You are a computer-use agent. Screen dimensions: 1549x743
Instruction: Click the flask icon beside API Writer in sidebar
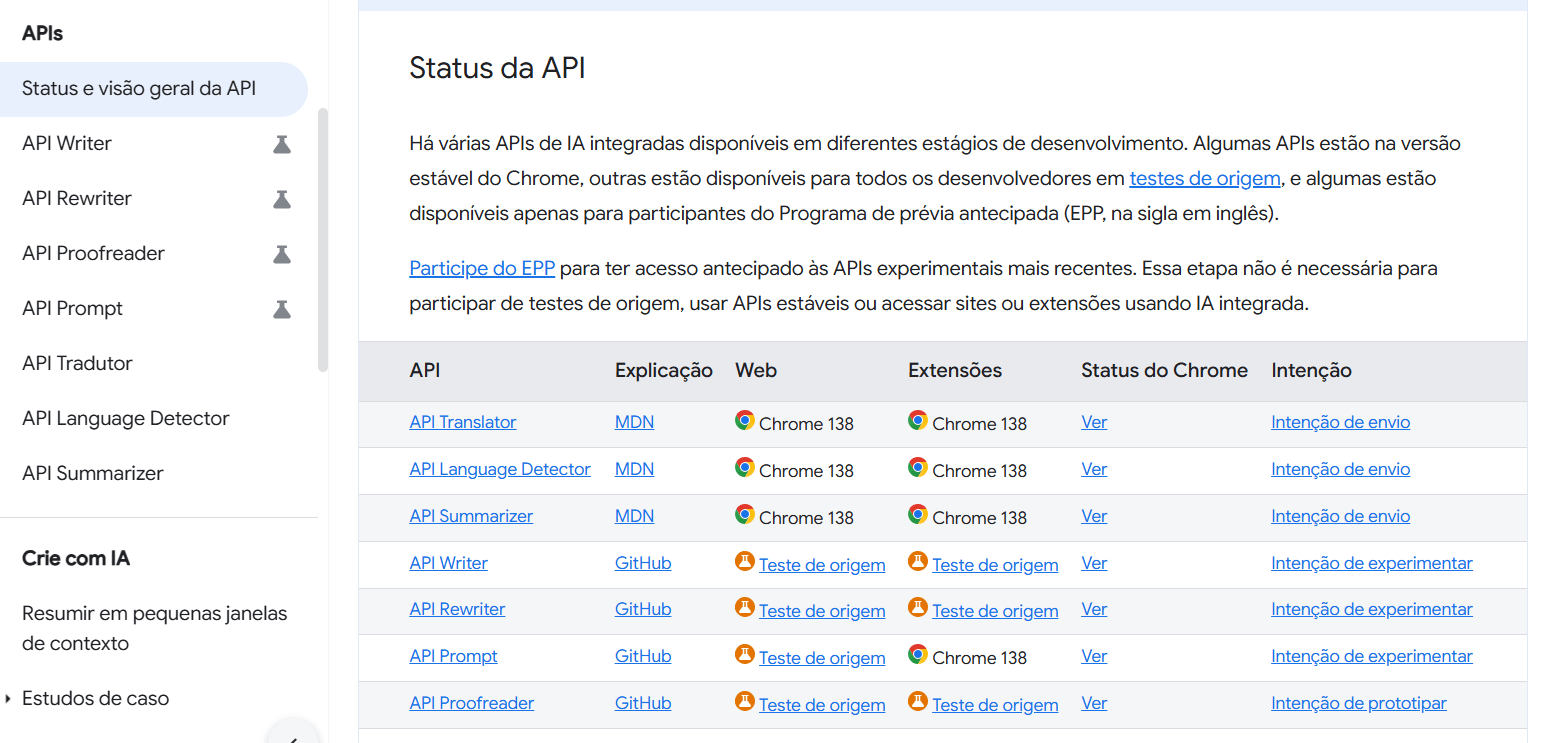[282, 144]
